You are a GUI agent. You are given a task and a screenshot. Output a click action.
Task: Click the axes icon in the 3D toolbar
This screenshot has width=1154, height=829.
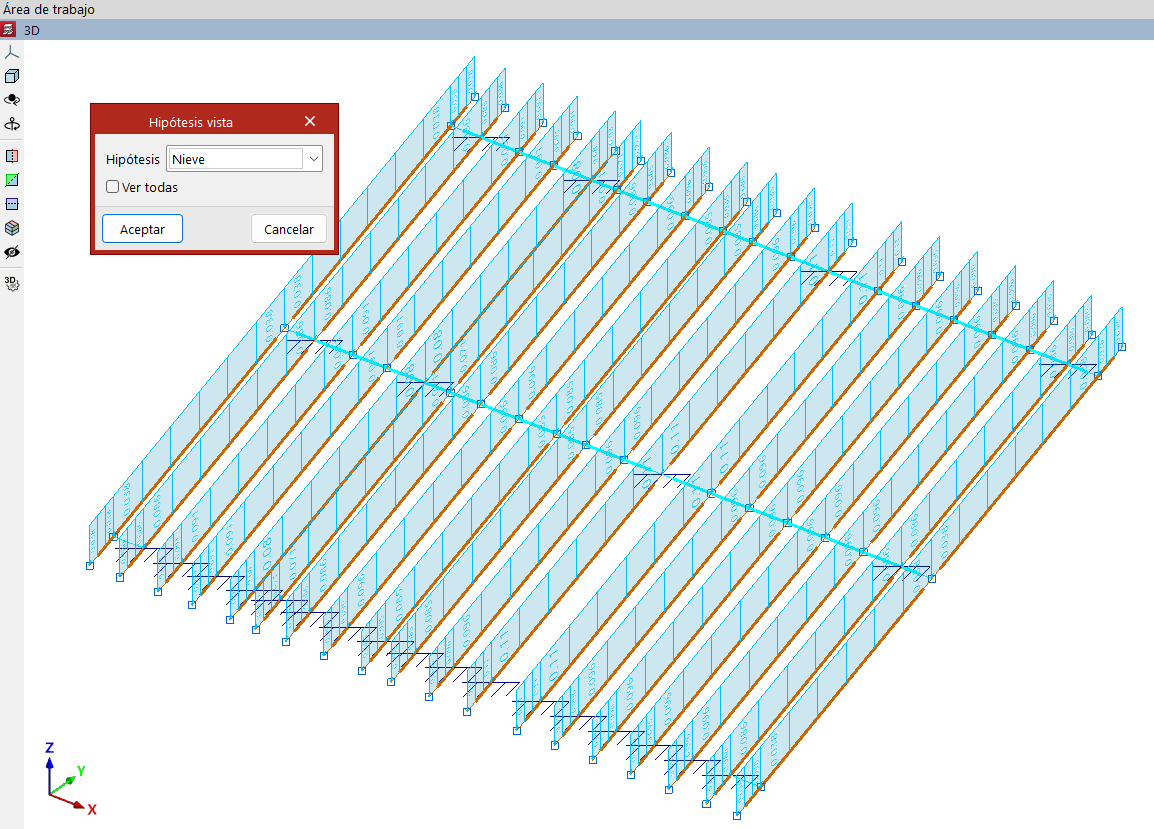tap(12, 53)
